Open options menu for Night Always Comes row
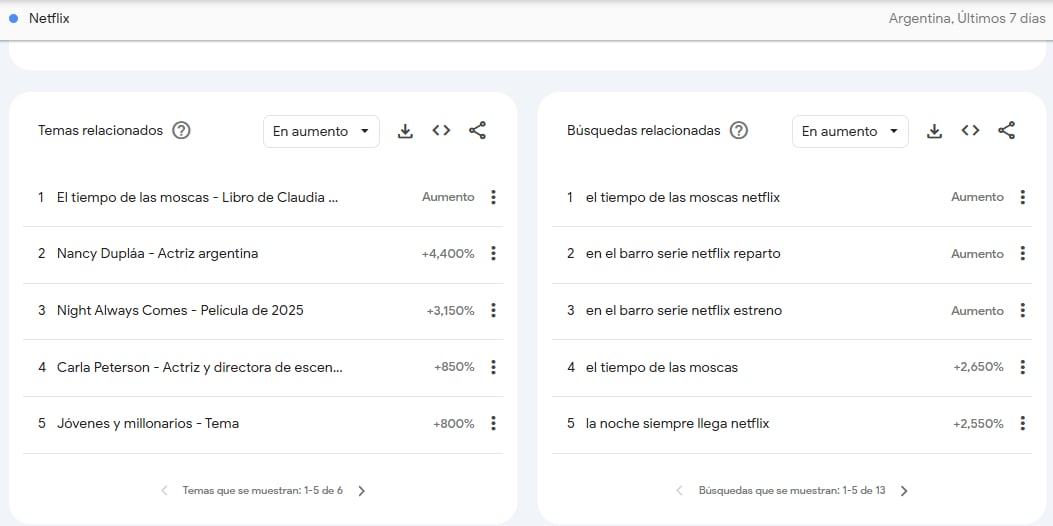Viewport: 1053px width, 526px height. pyautogui.click(x=494, y=310)
